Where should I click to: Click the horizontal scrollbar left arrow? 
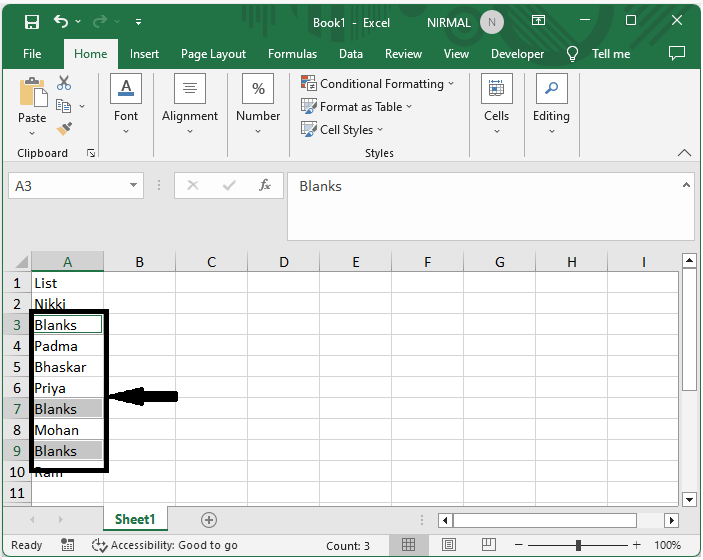[x=445, y=521]
